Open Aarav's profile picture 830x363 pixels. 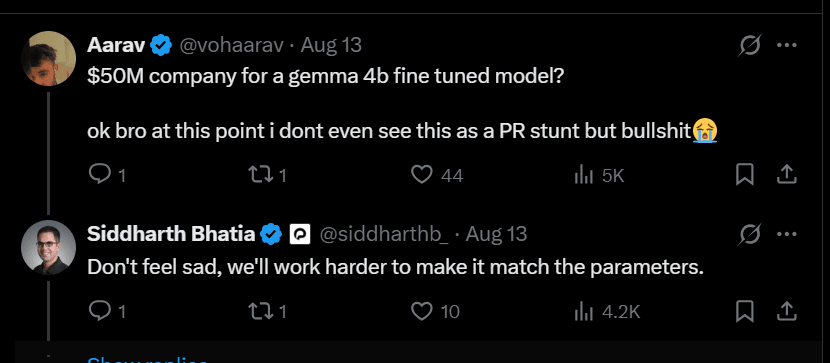pos(48,58)
